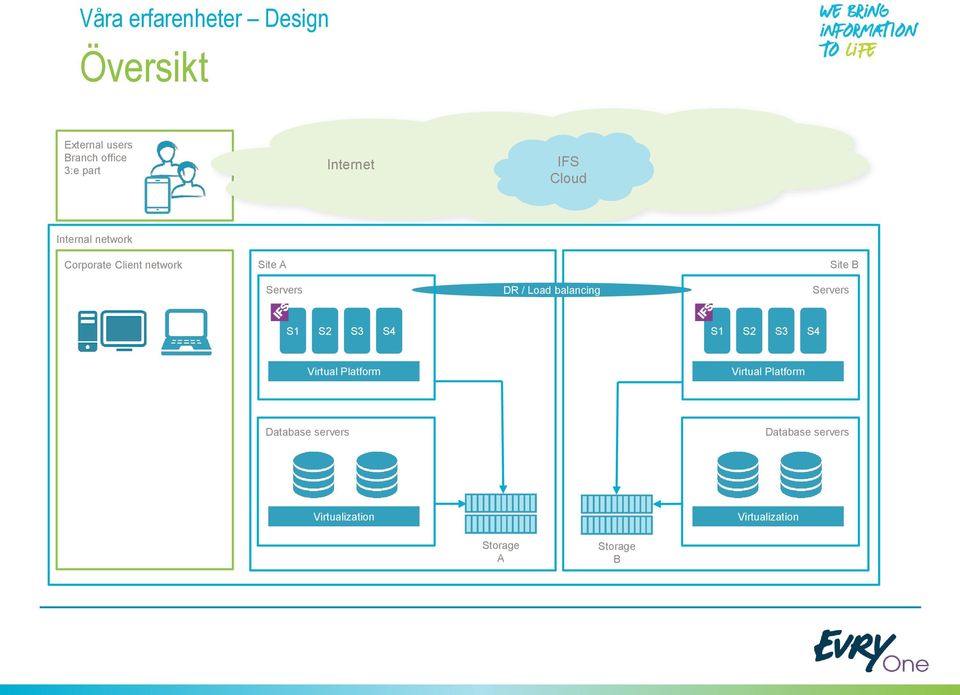Click the Virtualization bar in Site B
Viewport: 960px width, 695px height.
pos(768,516)
